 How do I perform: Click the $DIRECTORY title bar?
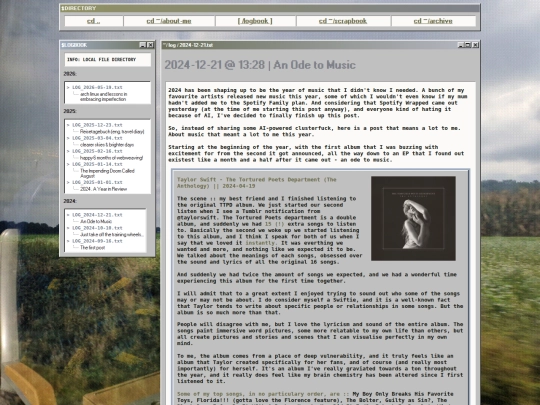270,8
